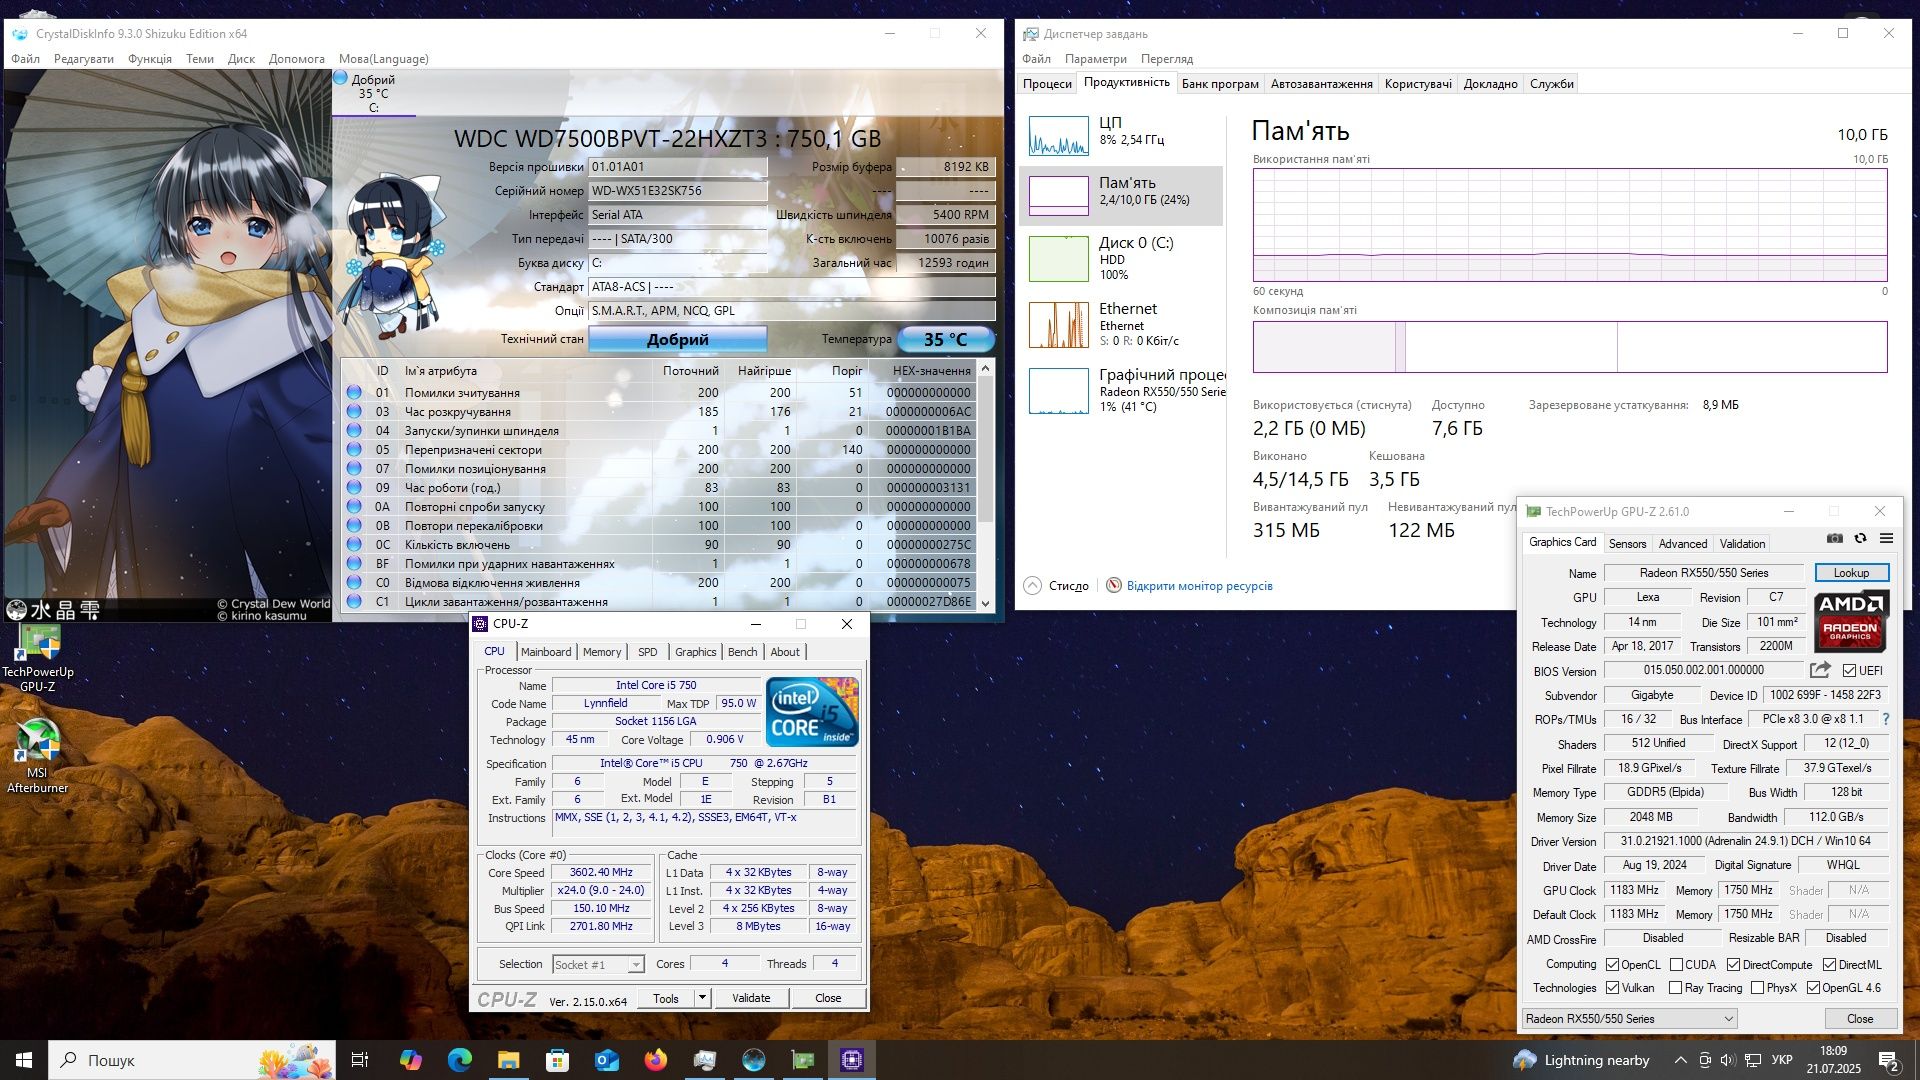Click the Shizuku chibi character image

395,255
